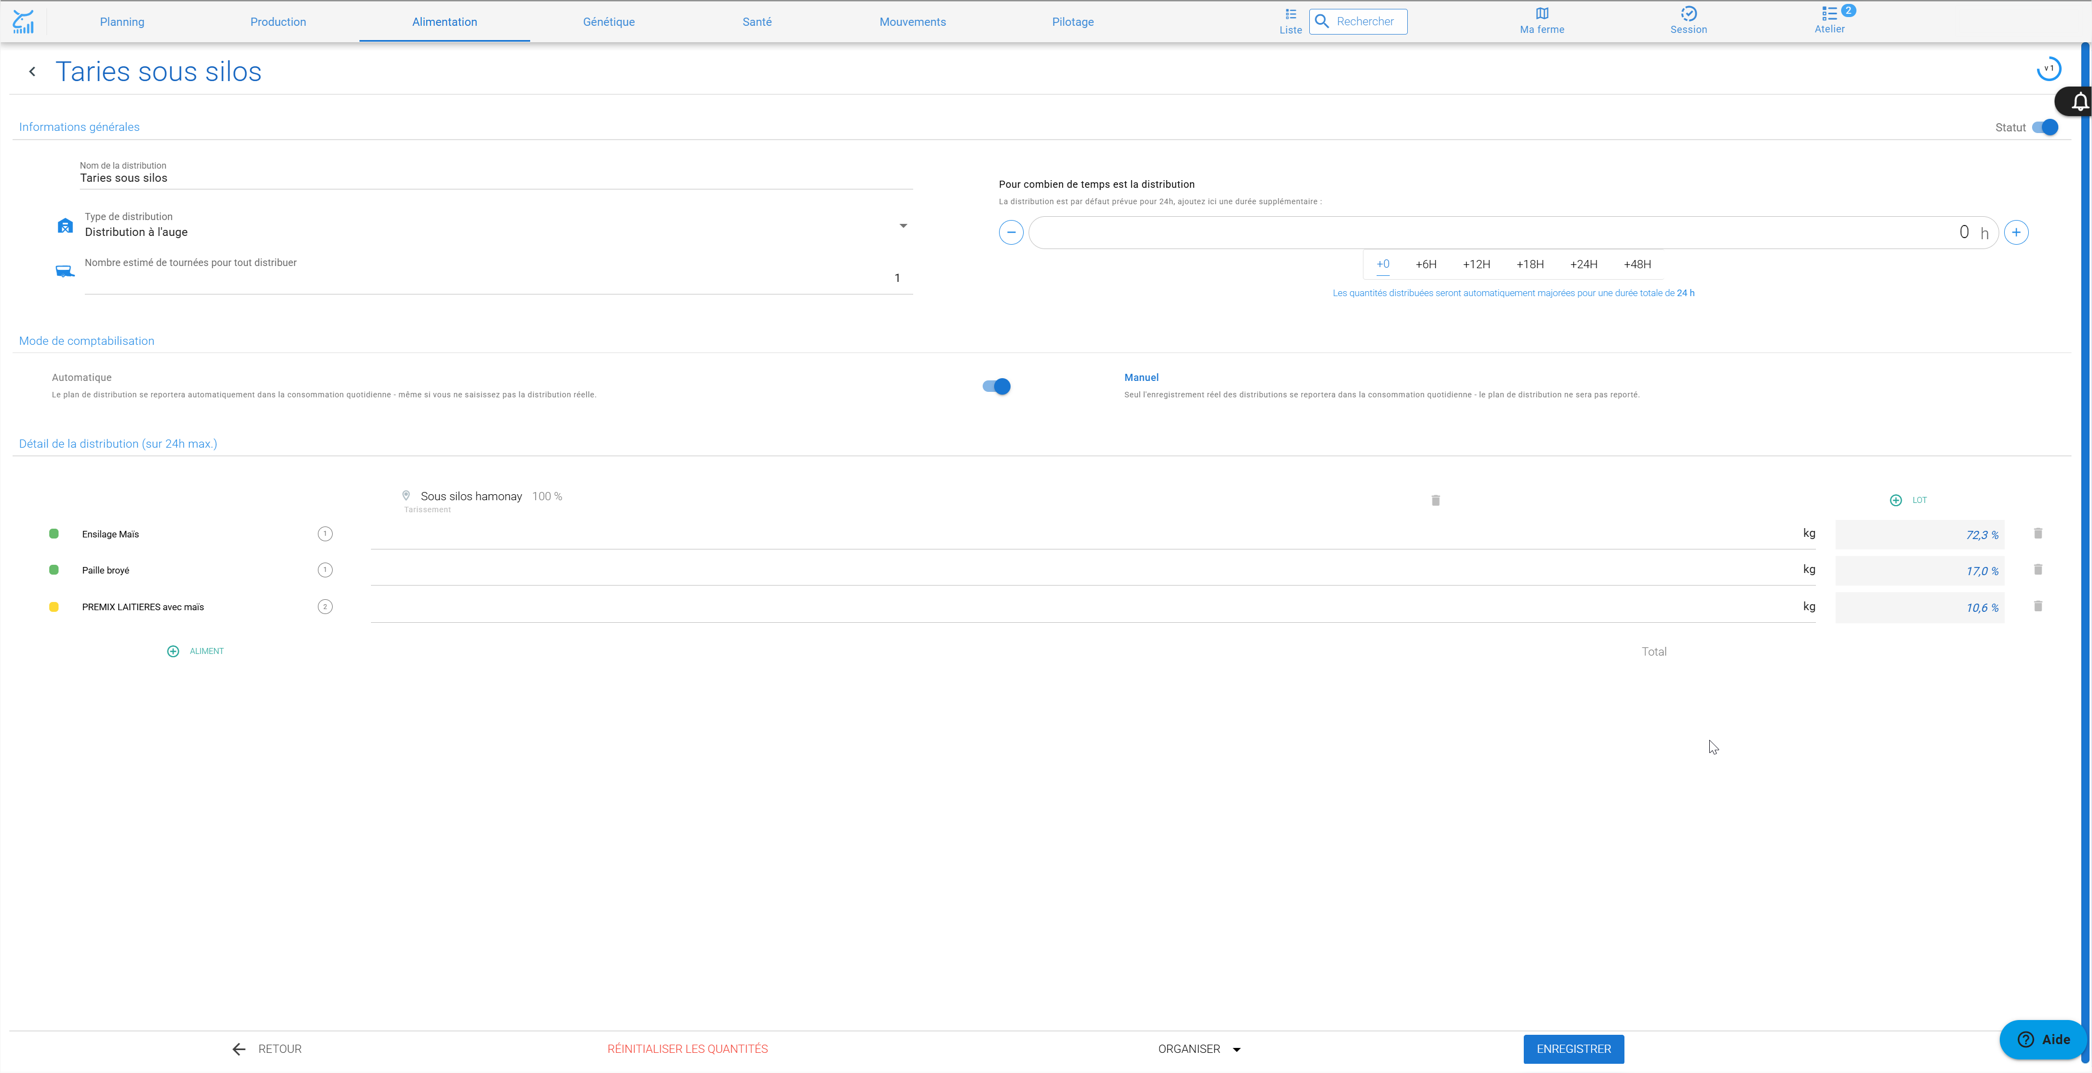Image resolution: width=2092 pixels, height=1073 pixels.
Task: Decrease the extra duration with minus
Action: 1011,232
